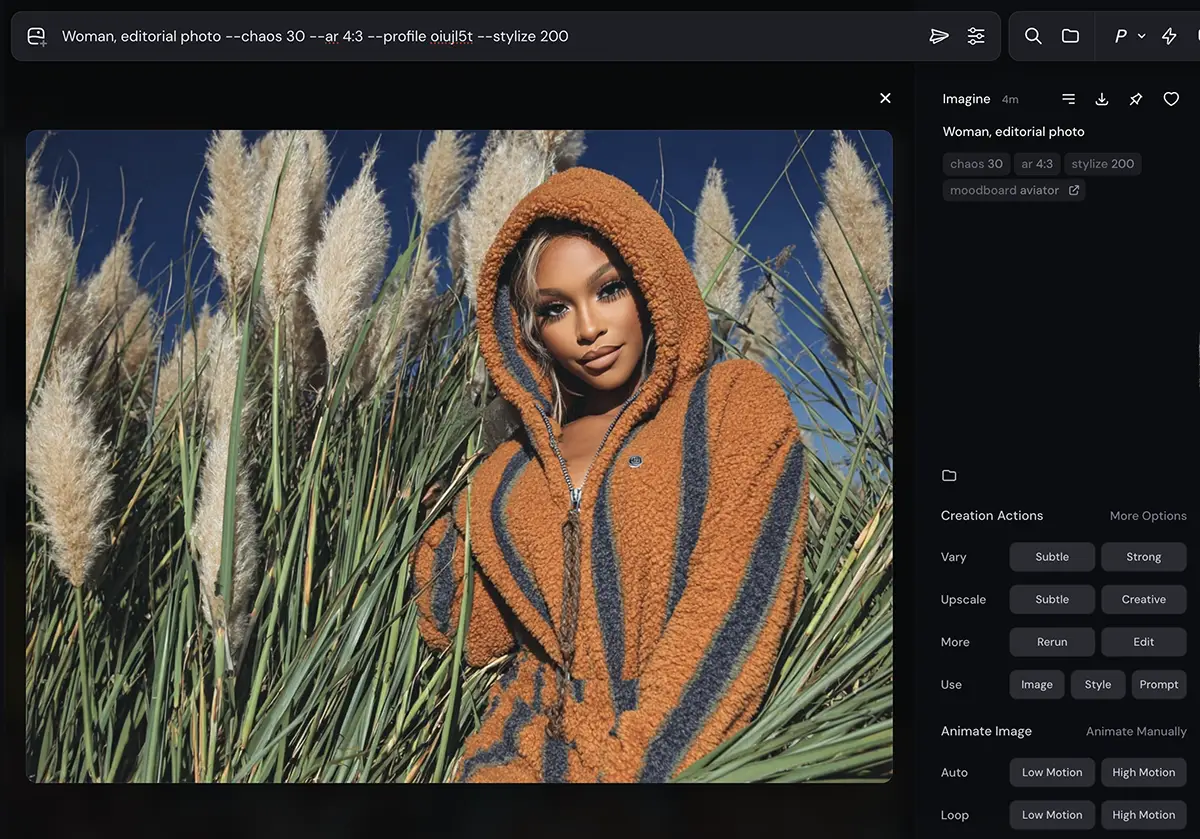
Task: Click Vary Strong button
Action: (1143, 557)
